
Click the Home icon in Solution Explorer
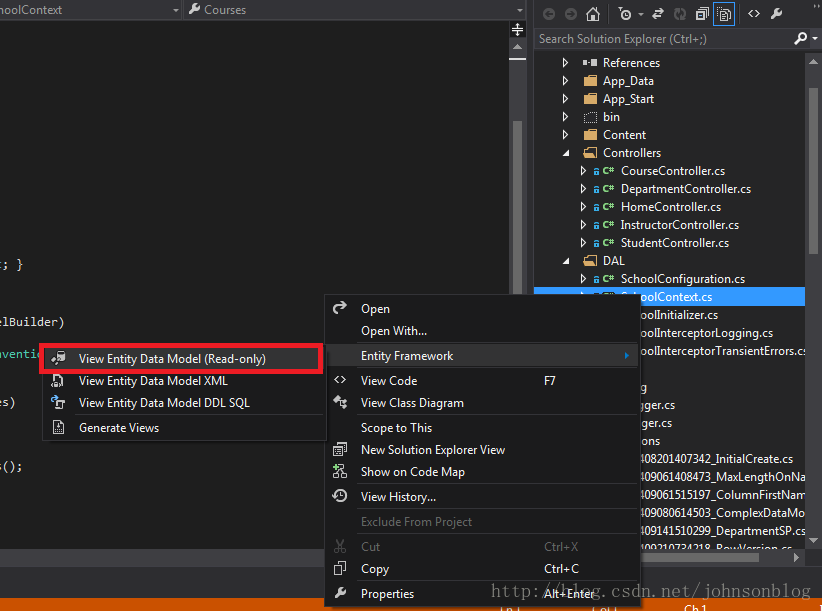coord(593,14)
